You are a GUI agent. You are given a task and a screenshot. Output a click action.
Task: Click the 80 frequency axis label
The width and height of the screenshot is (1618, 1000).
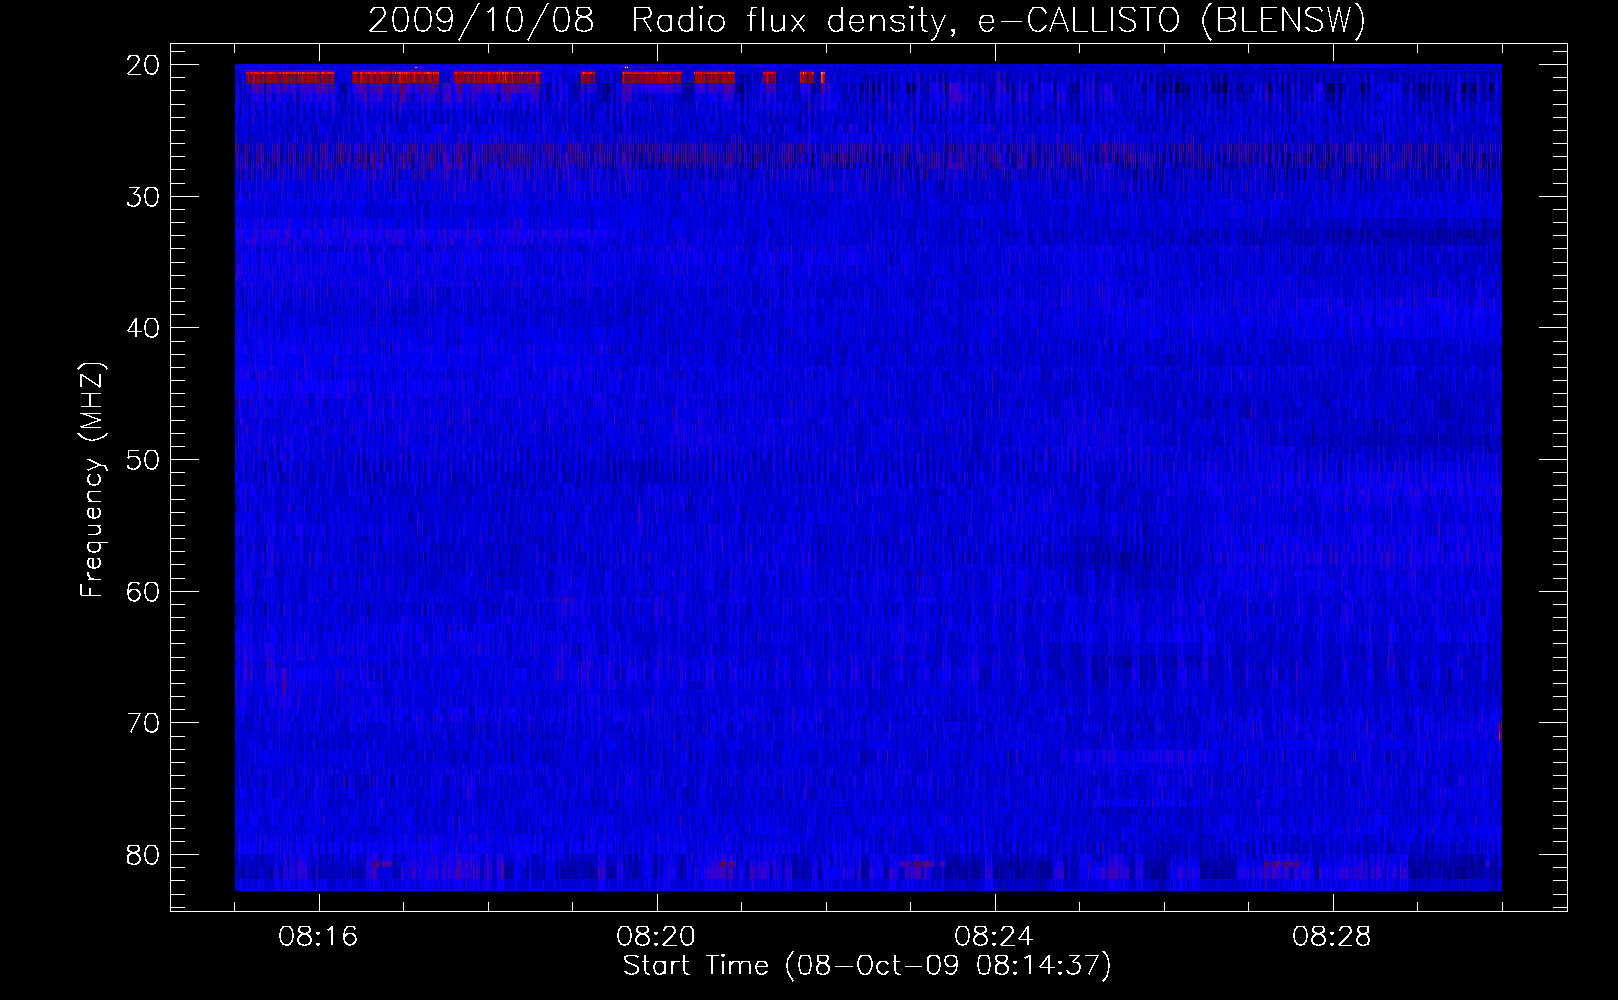tap(144, 855)
